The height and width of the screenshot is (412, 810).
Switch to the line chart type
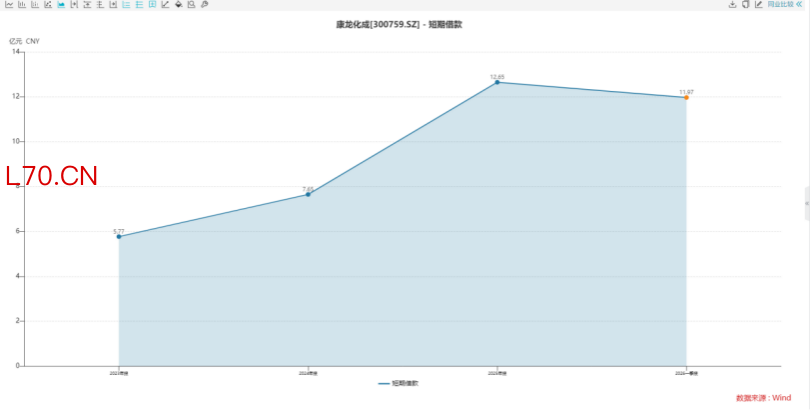[9, 4]
